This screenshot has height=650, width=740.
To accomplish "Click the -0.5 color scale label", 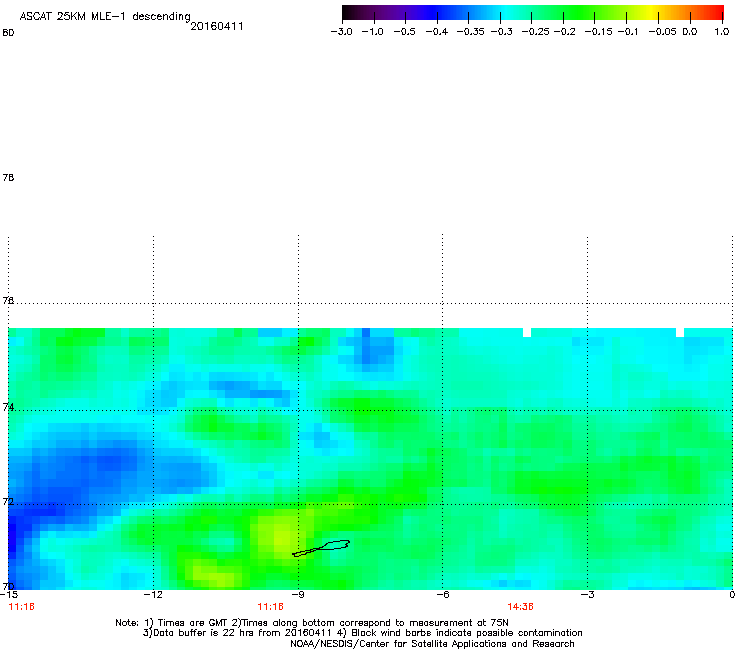I will [x=404, y=32].
